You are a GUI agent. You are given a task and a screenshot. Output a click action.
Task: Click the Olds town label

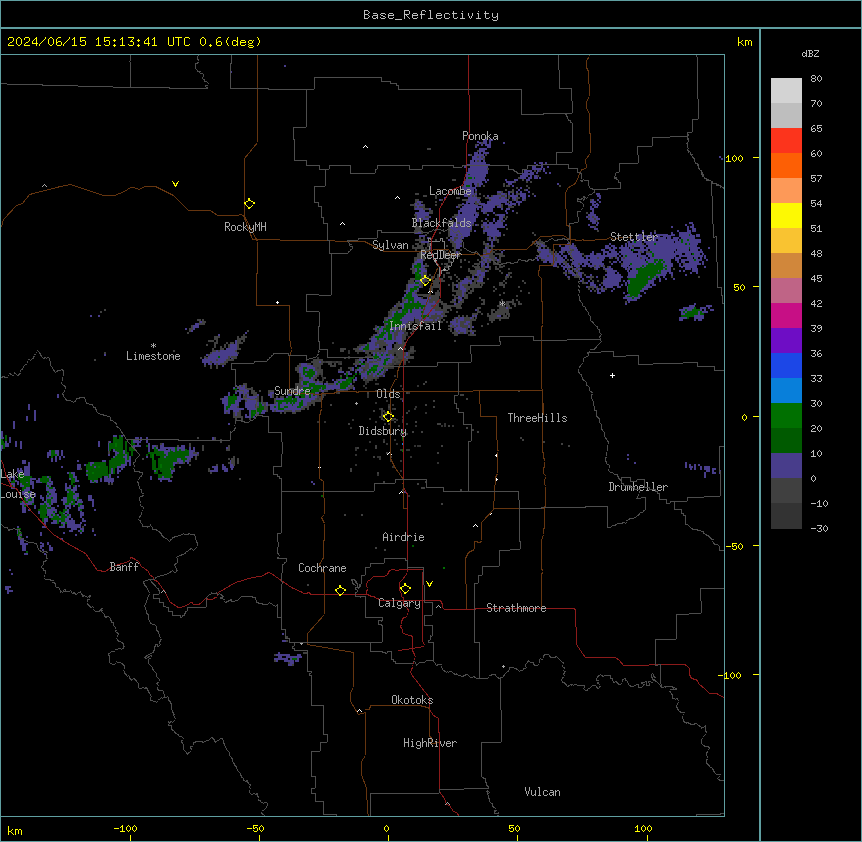388,394
